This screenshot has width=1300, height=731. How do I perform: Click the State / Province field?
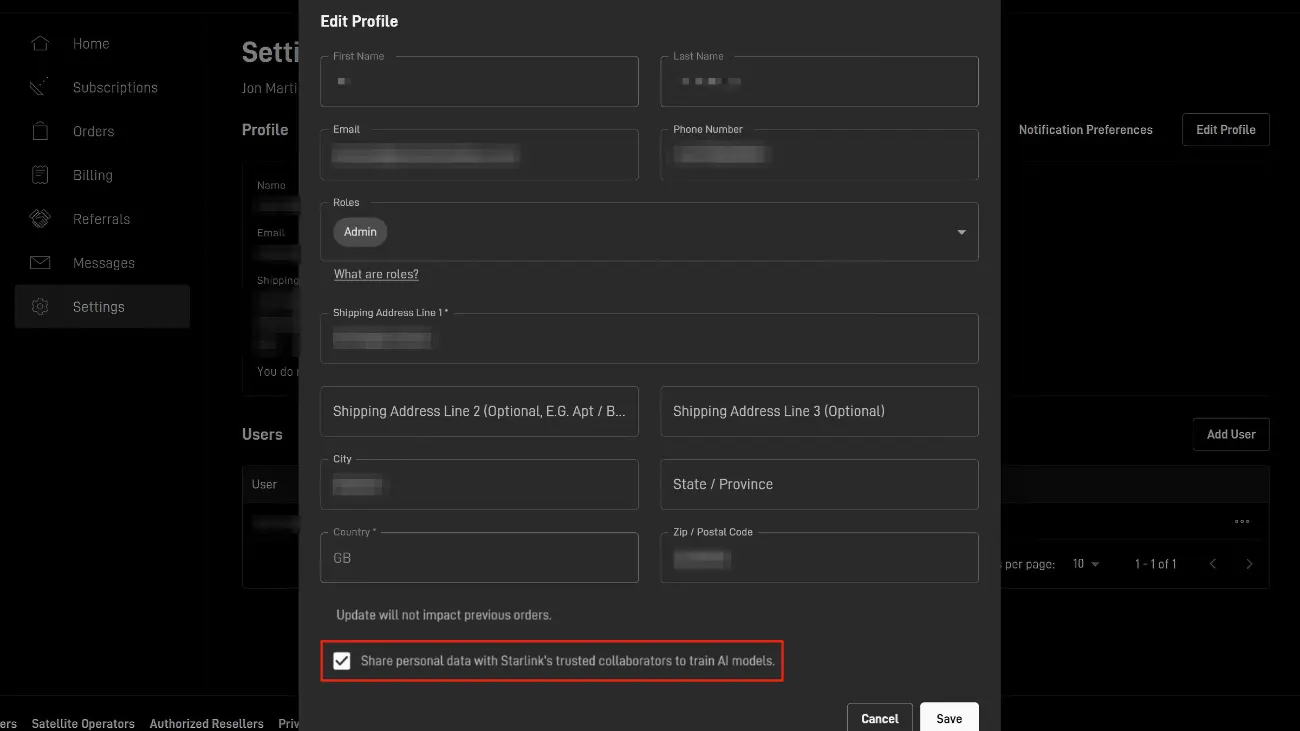coord(819,484)
